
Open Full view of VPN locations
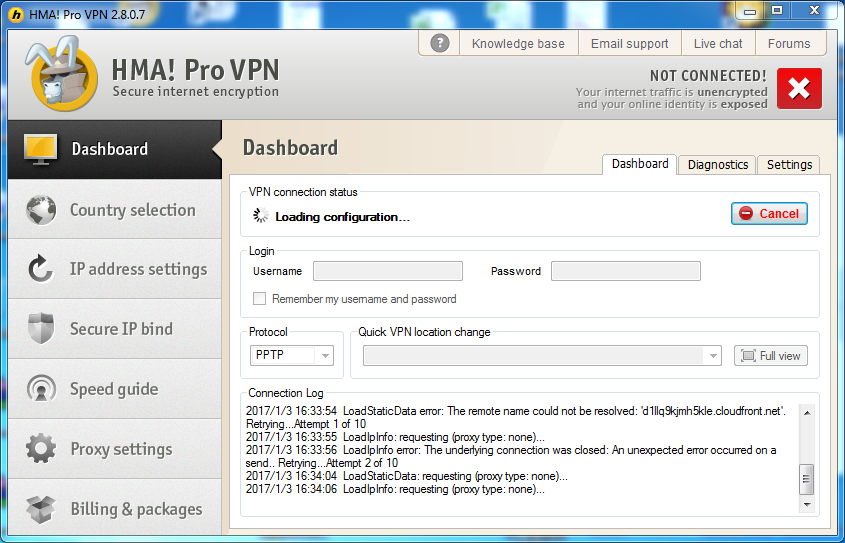771,356
